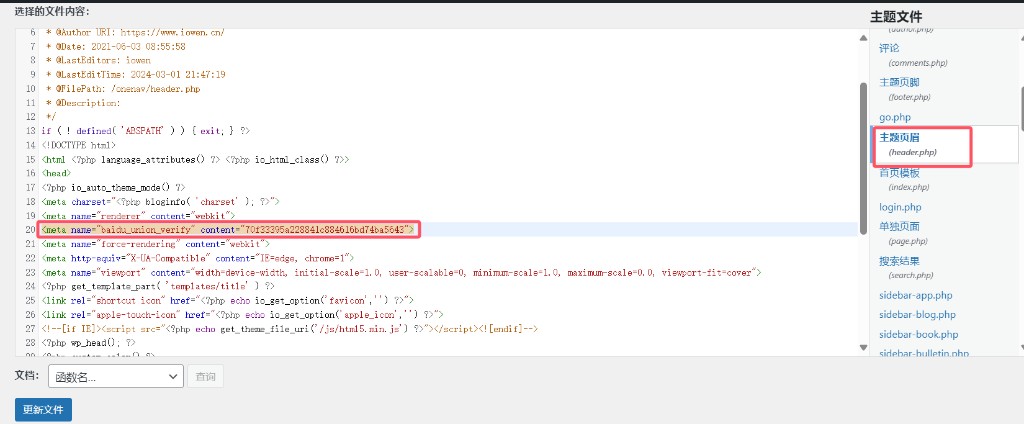Open sidebar-bulletin.php theme file
This screenshot has width=1024, height=424.
923,353
